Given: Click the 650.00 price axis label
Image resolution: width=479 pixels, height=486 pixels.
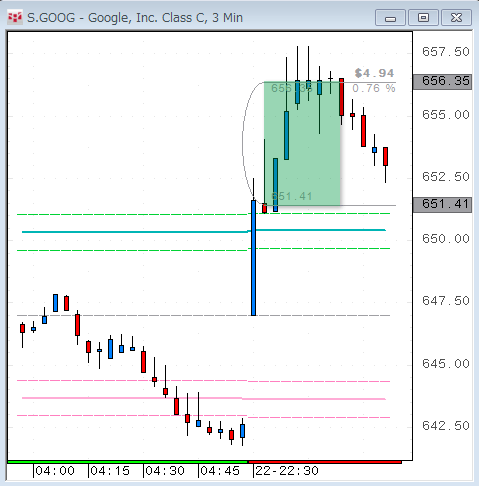Looking at the screenshot, I should coord(446,239).
